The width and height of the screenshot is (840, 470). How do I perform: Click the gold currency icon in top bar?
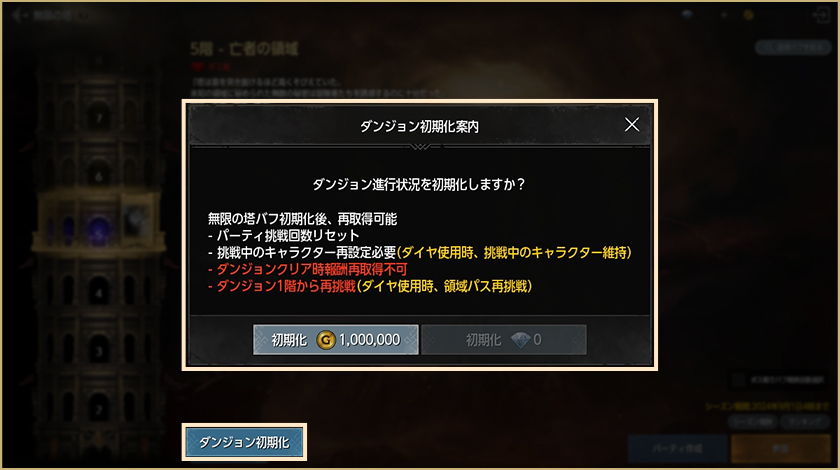click(x=748, y=15)
